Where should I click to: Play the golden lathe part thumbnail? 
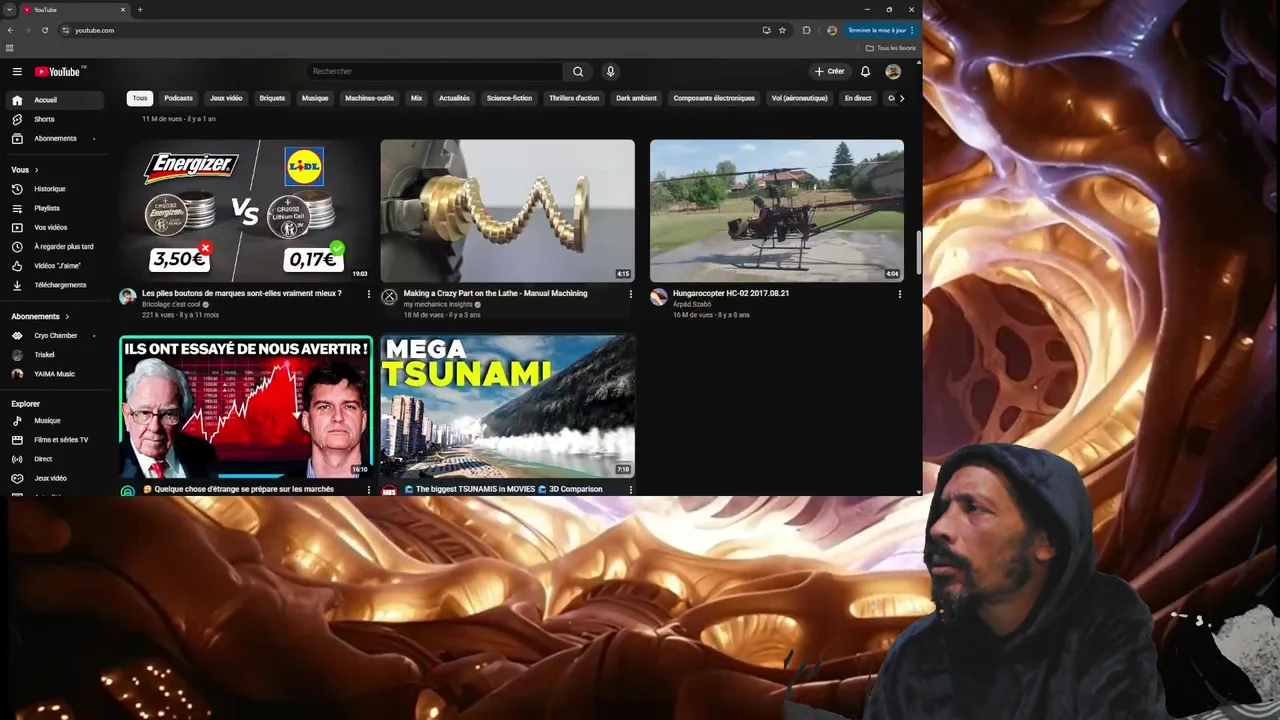[507, 210]
